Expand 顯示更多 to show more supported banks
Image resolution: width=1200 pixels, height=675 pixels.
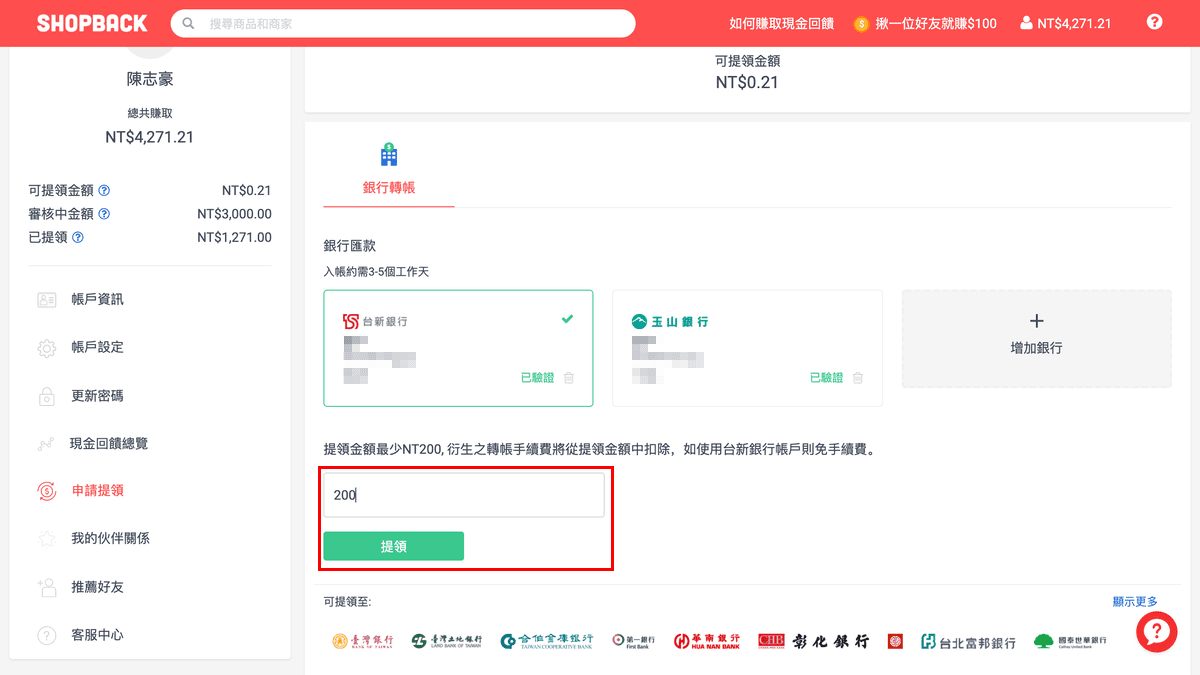(x=1135, y=600)
